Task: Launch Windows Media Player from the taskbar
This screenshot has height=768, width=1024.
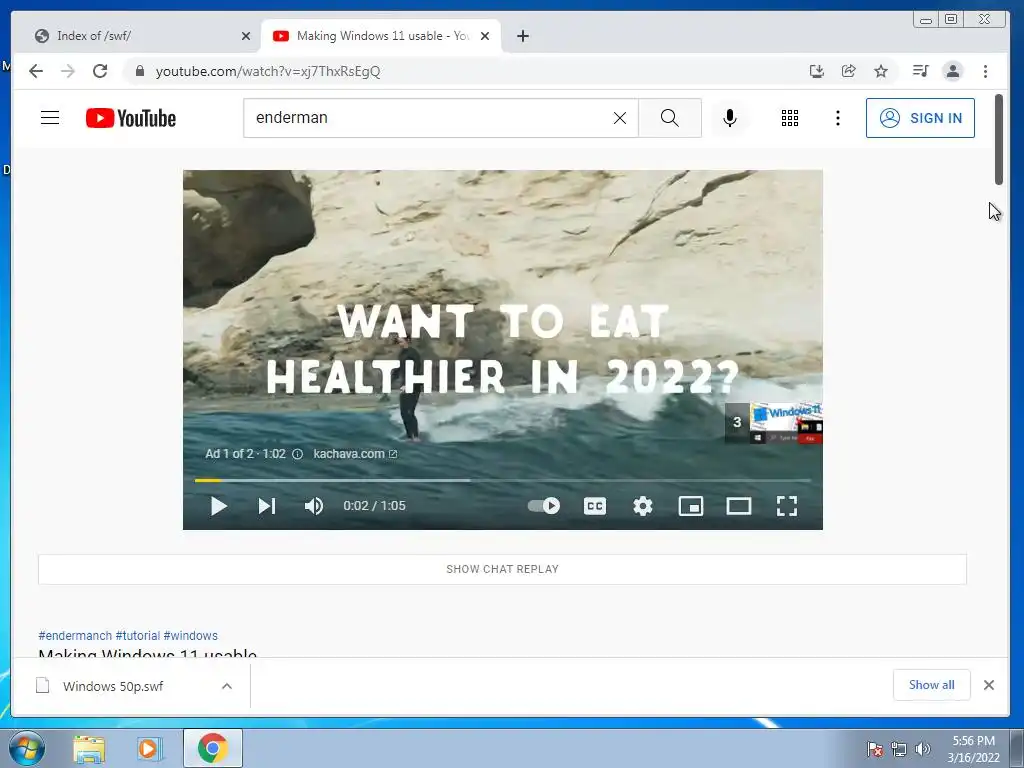Action: click(148, 749)
